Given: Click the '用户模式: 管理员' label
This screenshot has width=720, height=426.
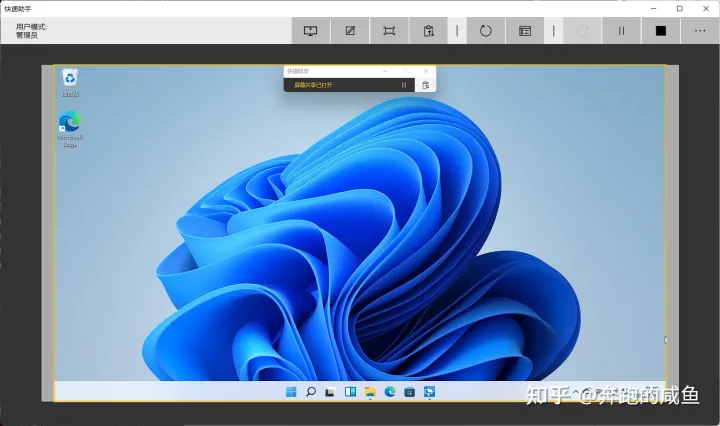Looking at the screenshot, I should pos(31,31).
